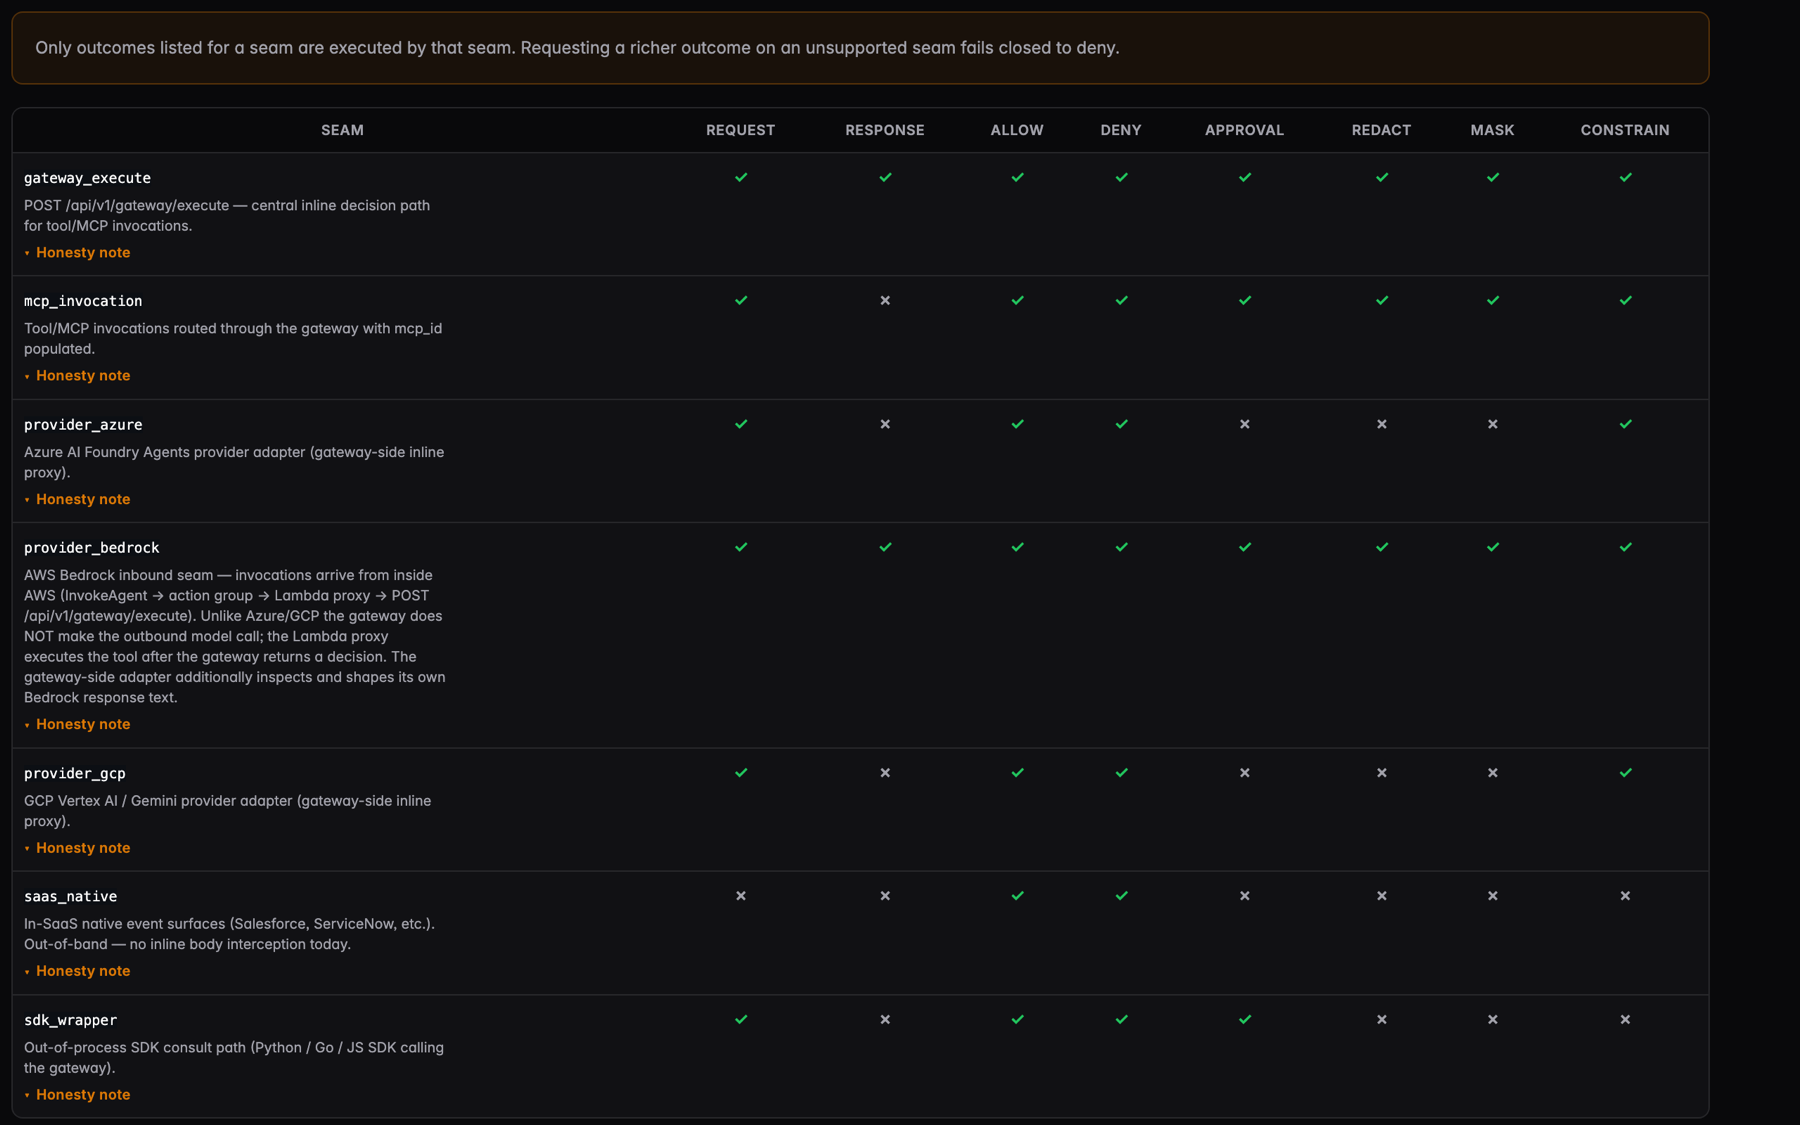
Task: Select the gateway_execute seam name
Action: click(x=88, y=178)
